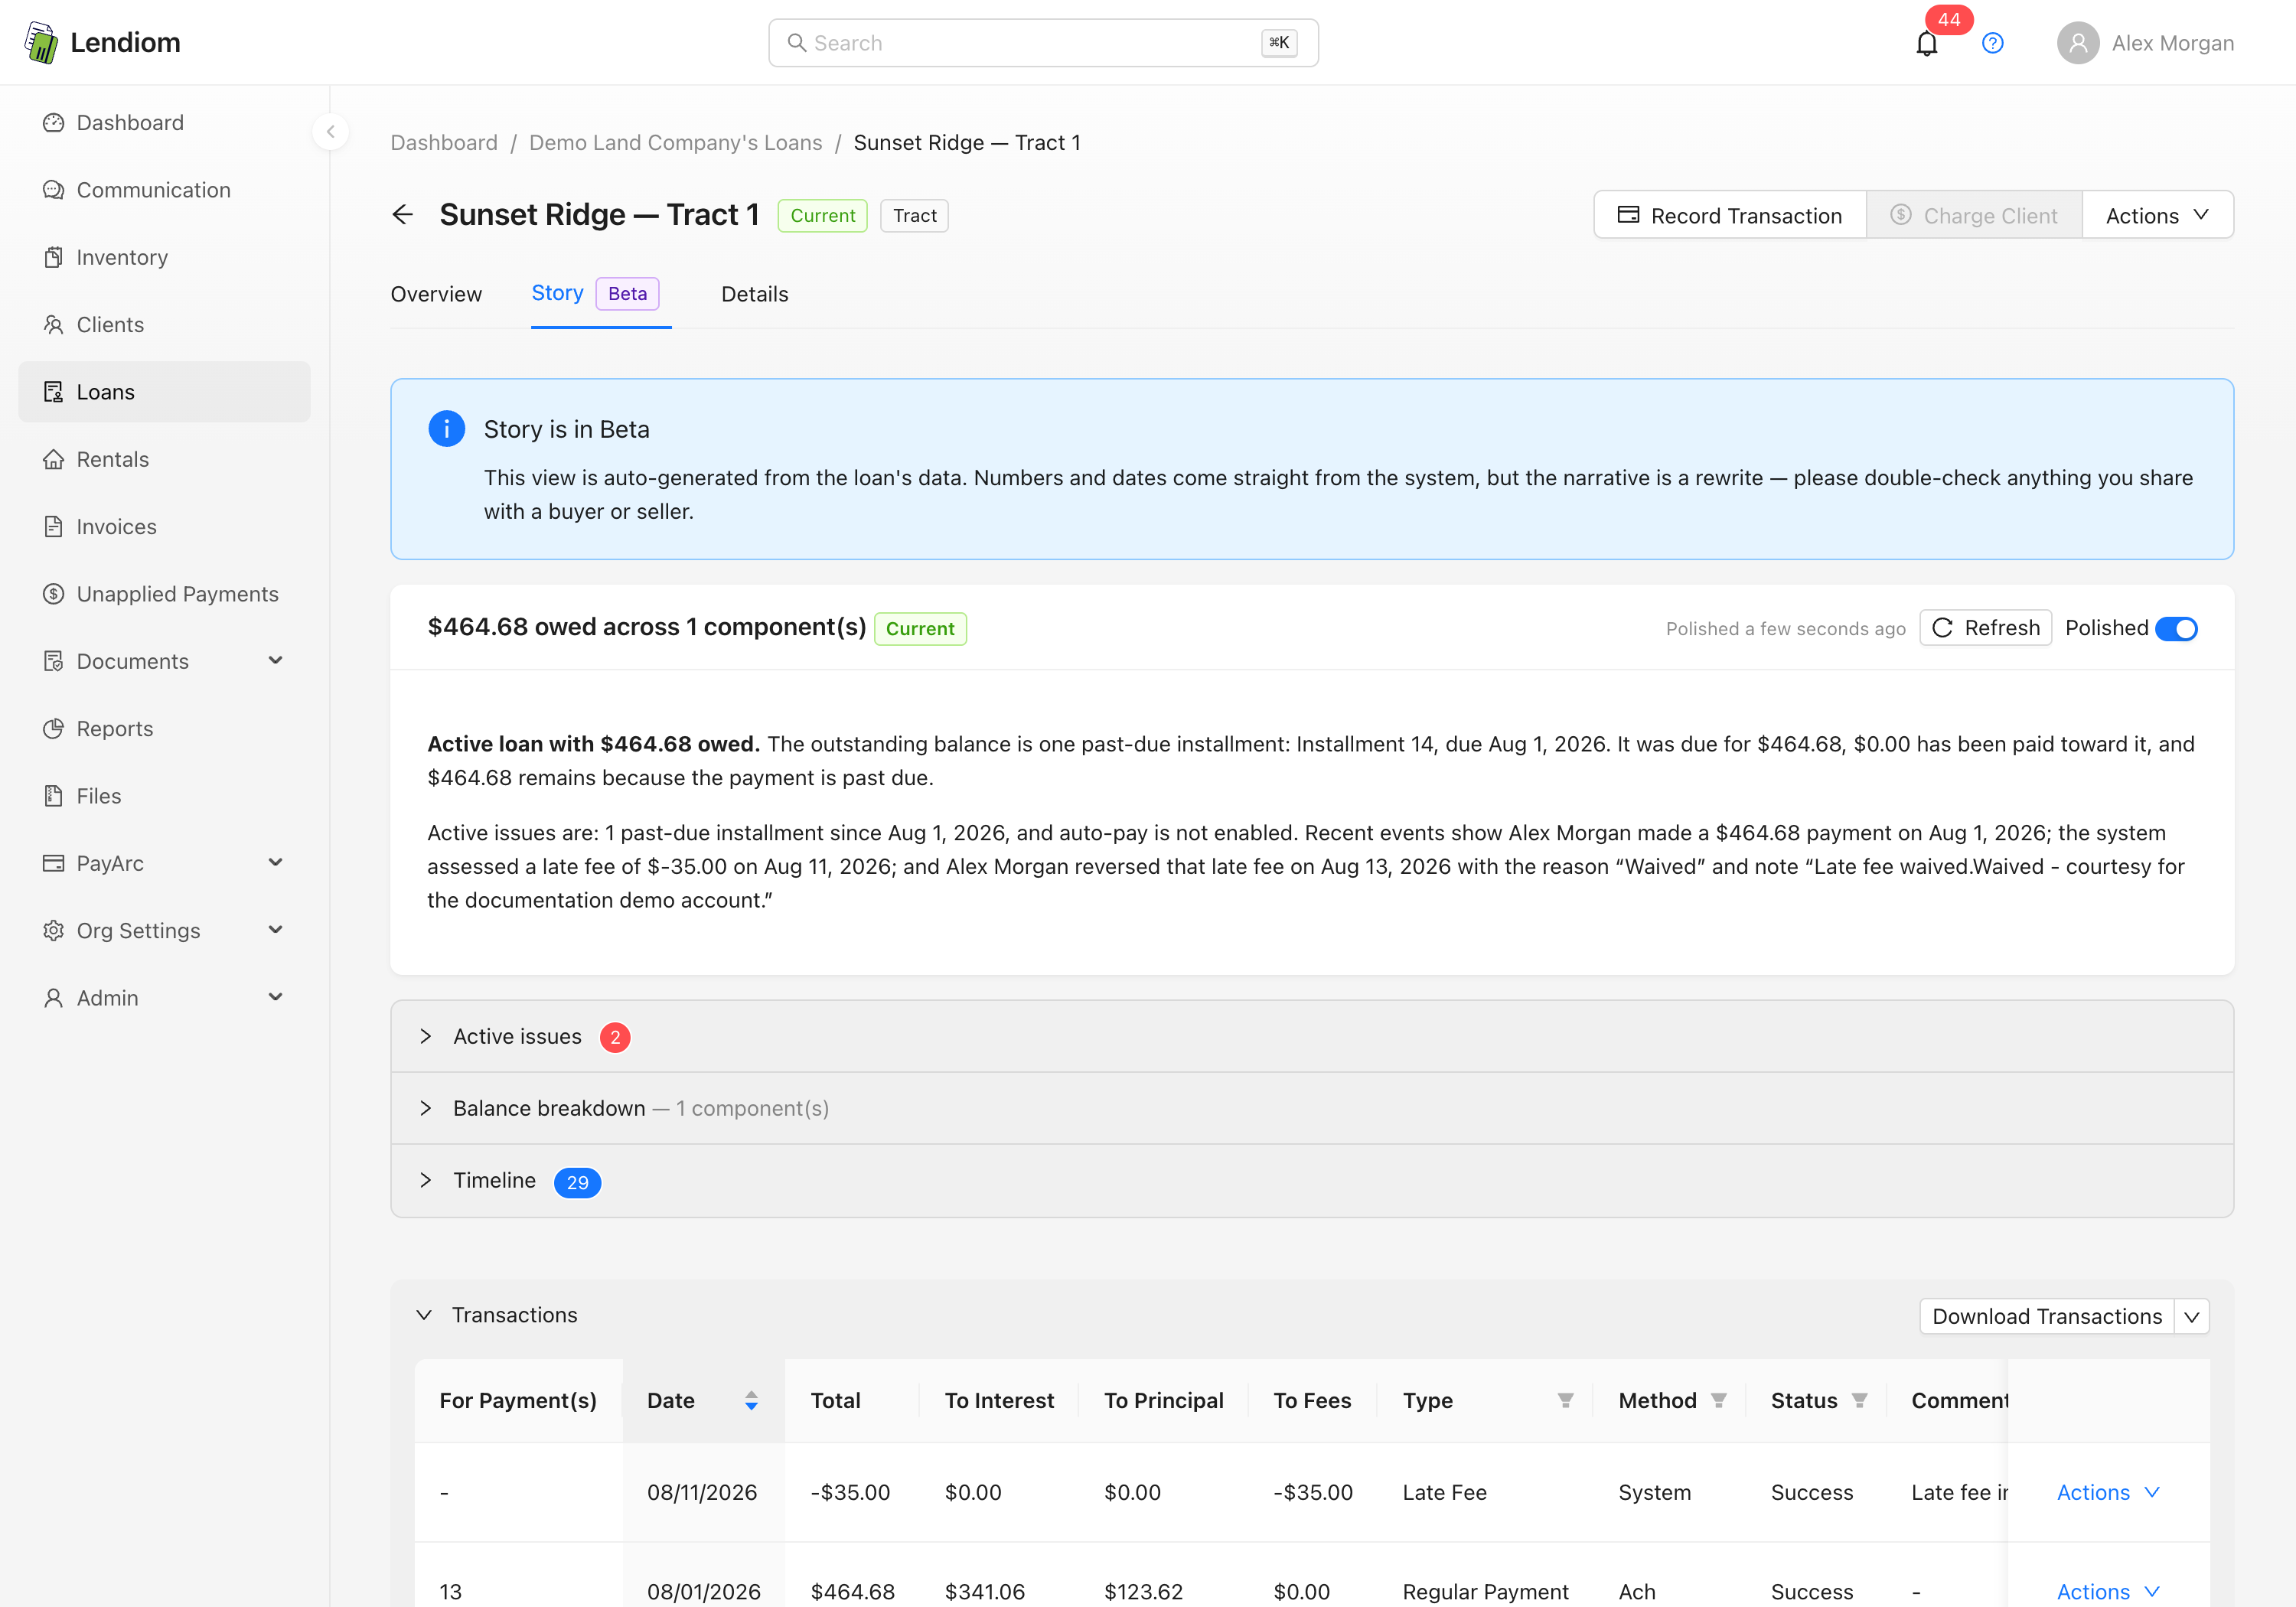Click the Communication chat icon
This screenshot has height=1607, width=2296.
point(53,190)
